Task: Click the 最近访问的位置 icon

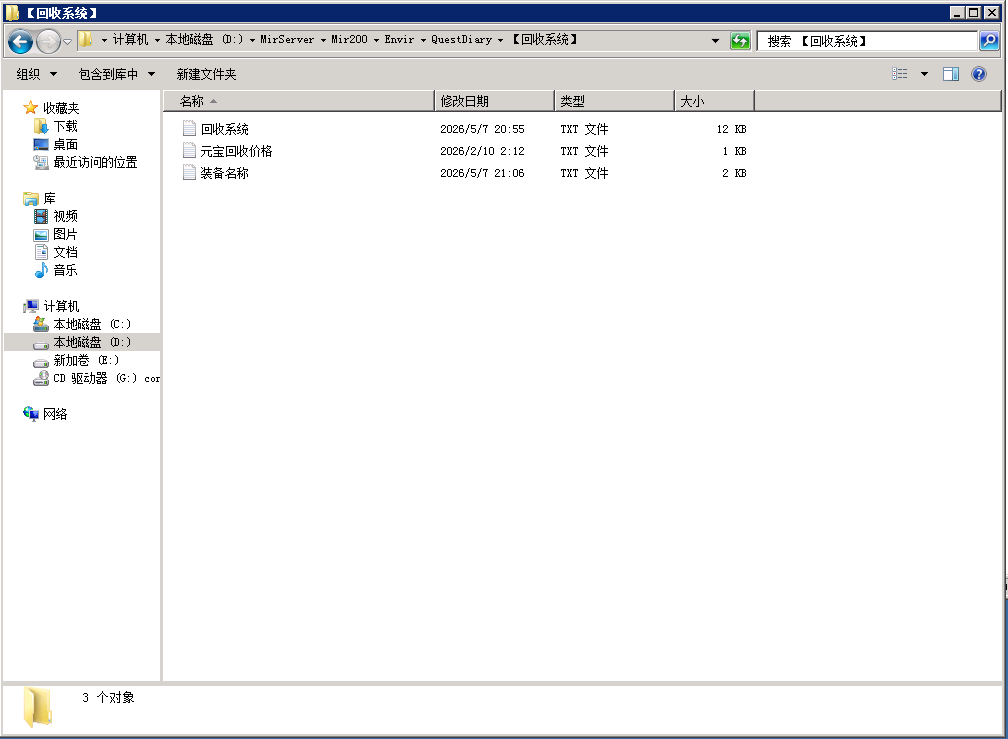Action: click(x=40, y=163)
